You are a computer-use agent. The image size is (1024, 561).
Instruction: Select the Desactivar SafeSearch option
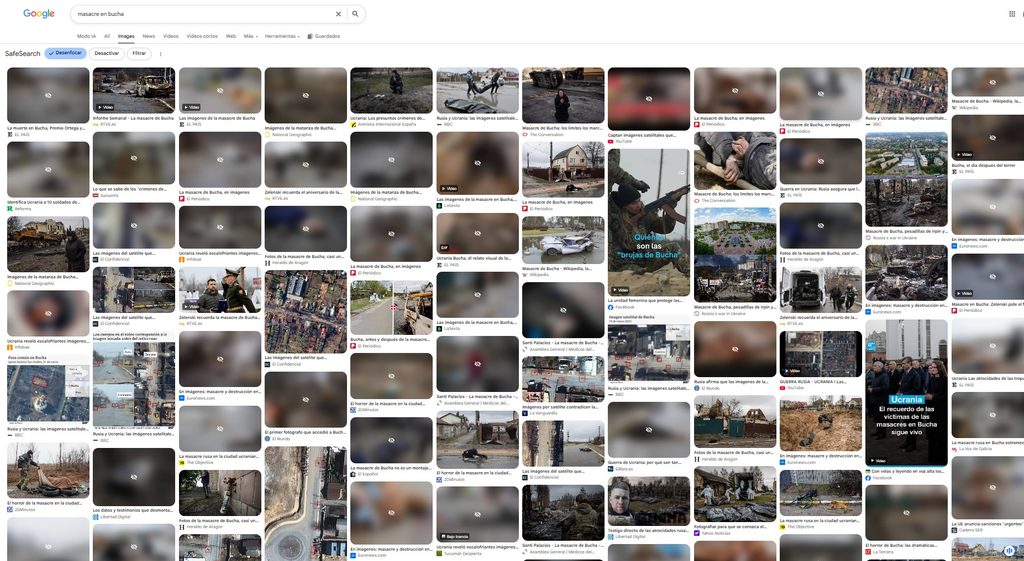(106, 54)
